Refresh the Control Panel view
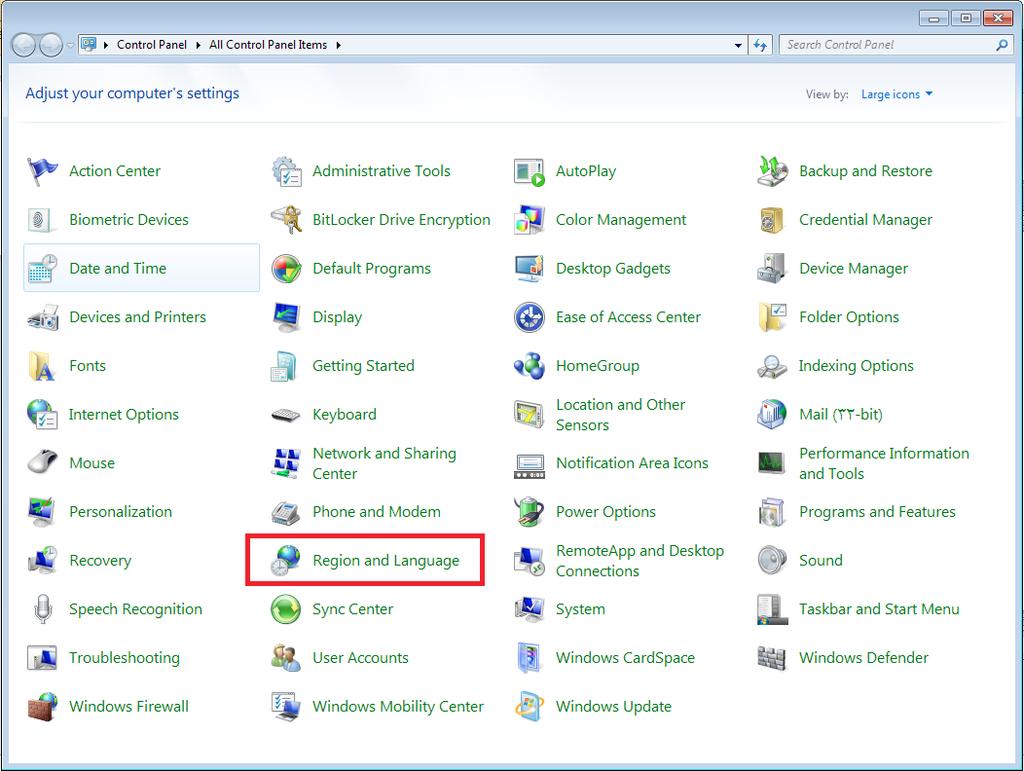 click(x=760, y=45)
